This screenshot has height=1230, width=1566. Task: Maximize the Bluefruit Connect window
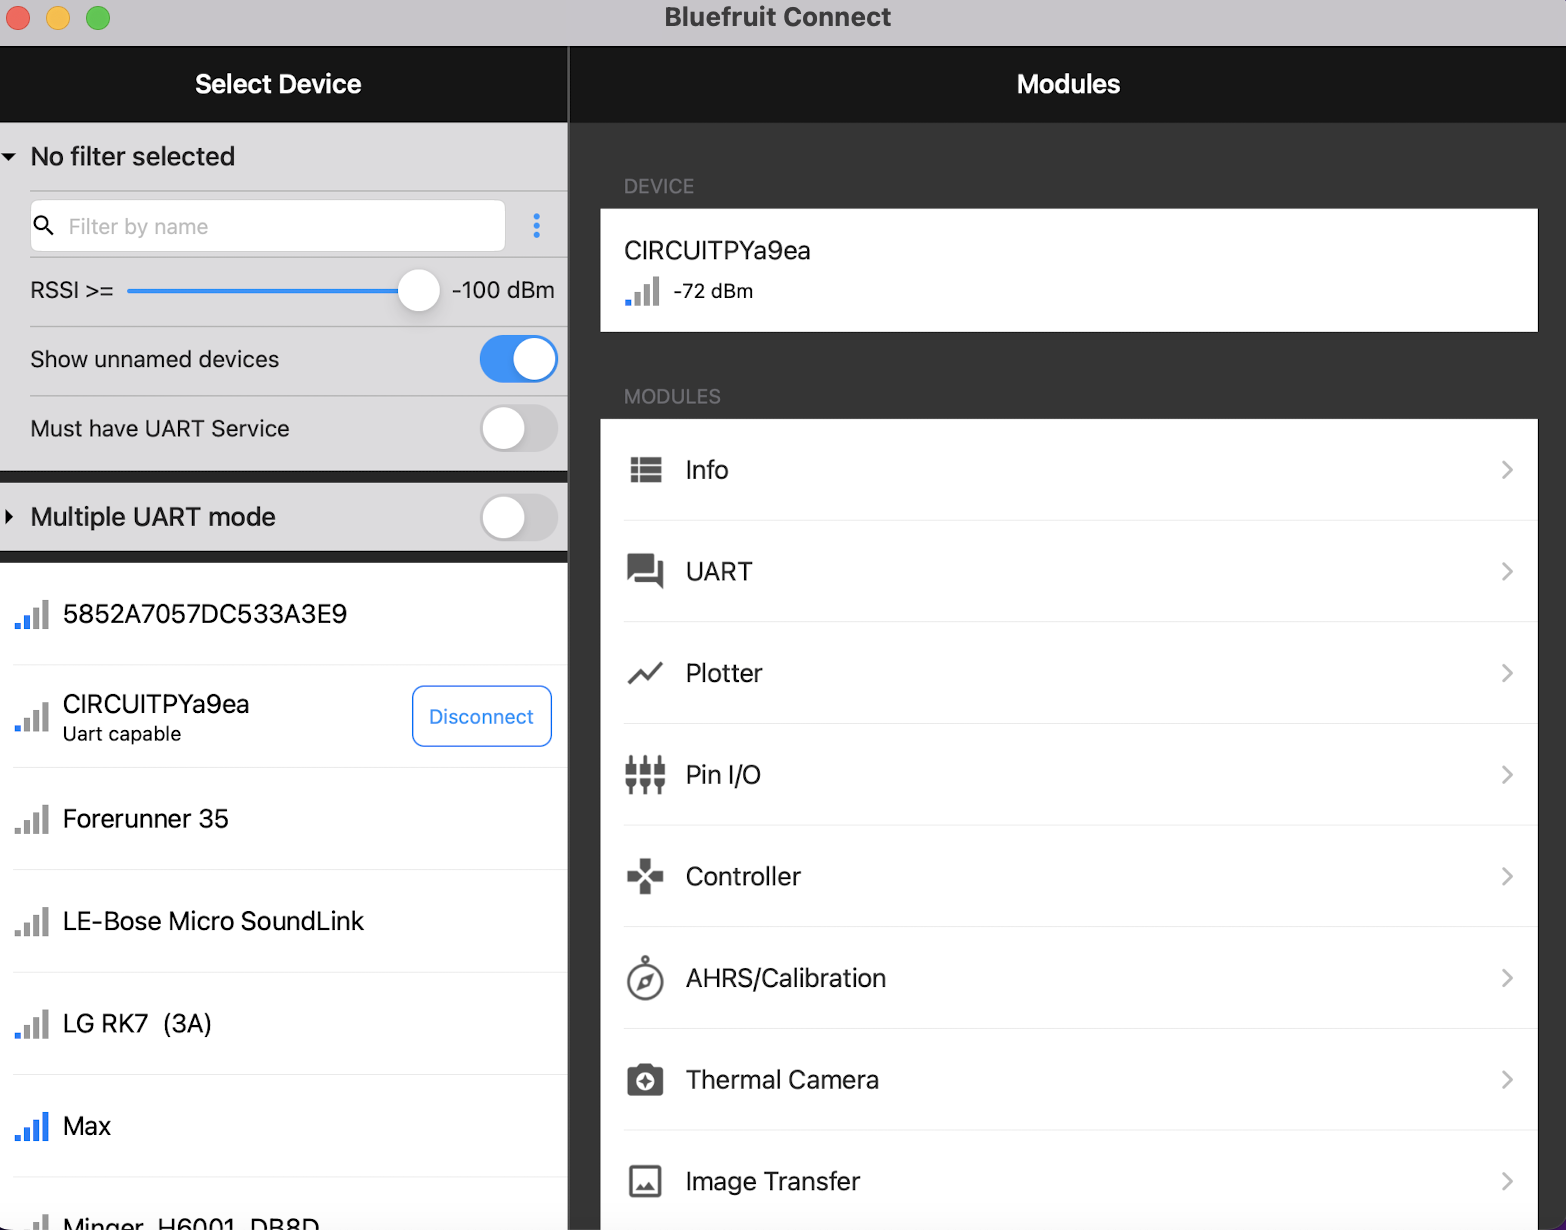click(x=98, y=18)
